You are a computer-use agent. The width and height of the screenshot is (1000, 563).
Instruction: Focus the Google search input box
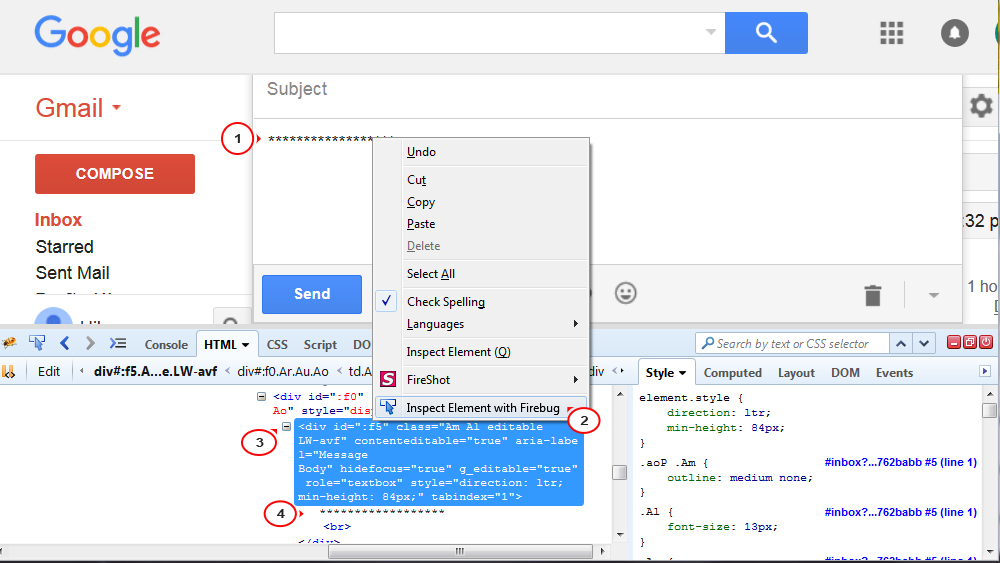tap(499, 33)
